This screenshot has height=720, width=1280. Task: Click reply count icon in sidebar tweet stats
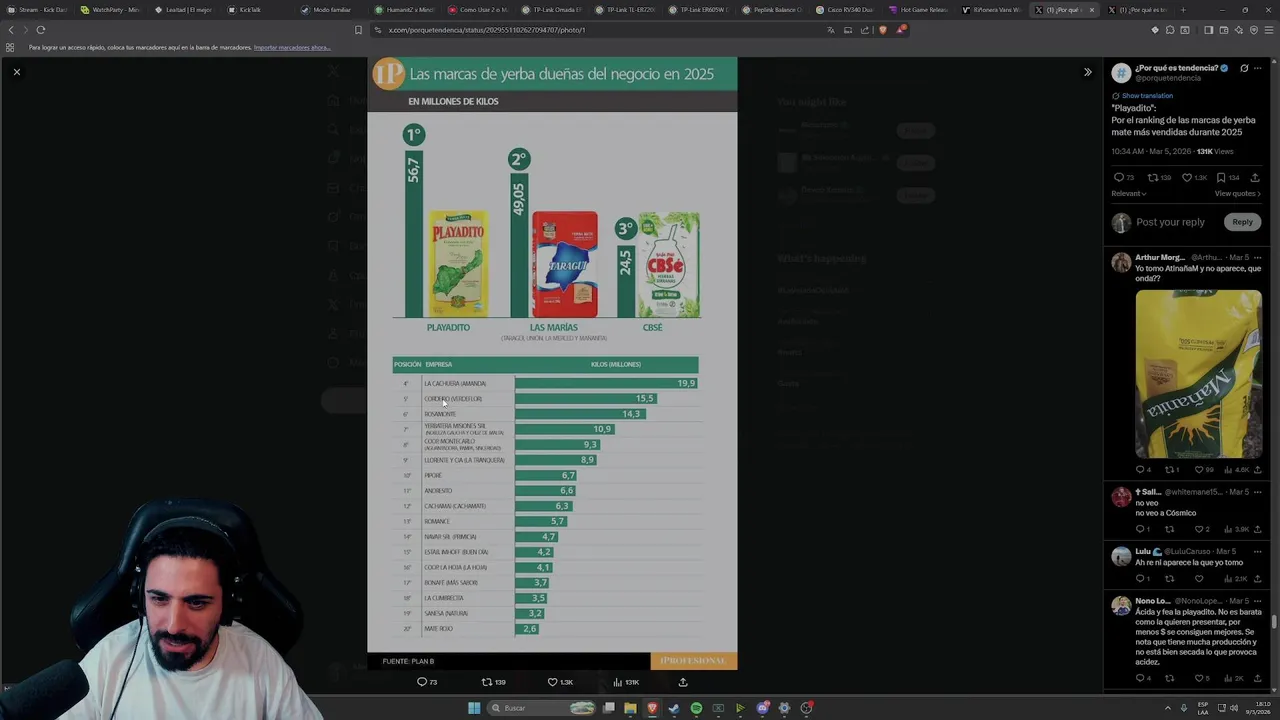1118,178
